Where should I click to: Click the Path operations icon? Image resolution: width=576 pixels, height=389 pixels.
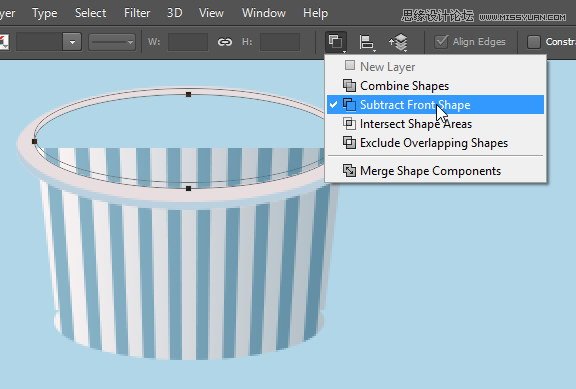pyautogui.click(x=336, y=42)
